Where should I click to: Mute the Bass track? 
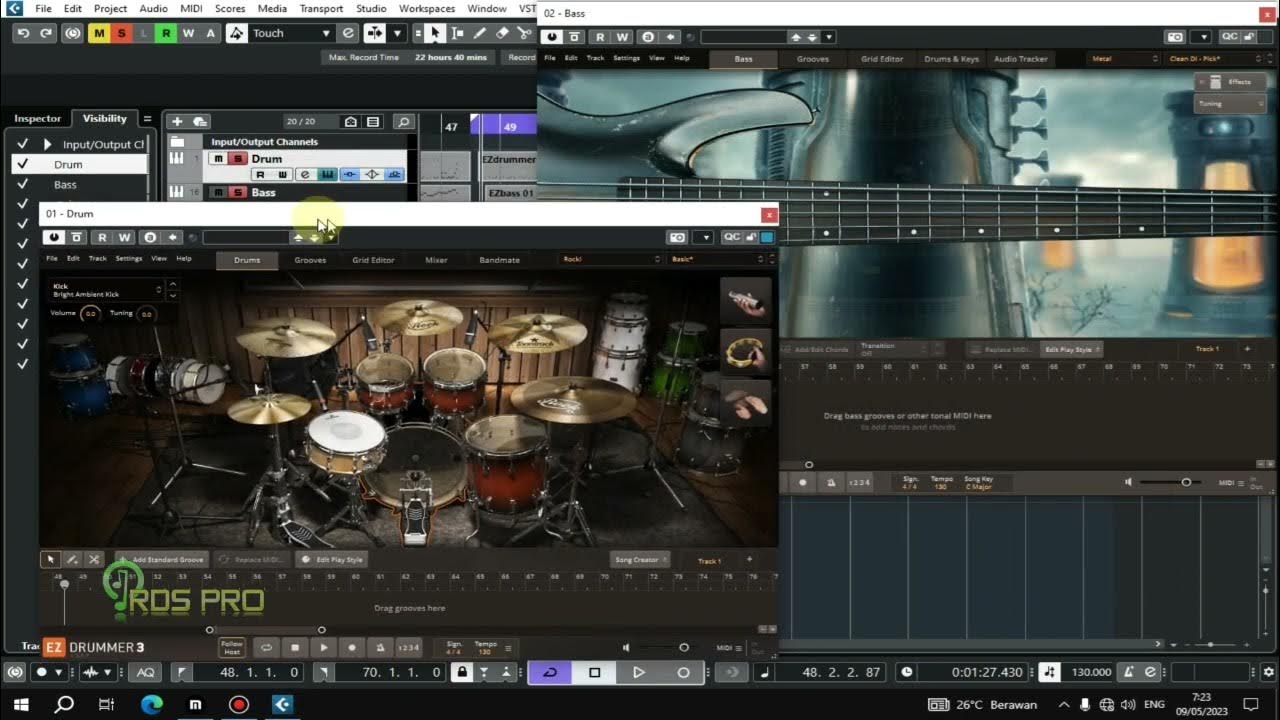[x=219, y=192]
